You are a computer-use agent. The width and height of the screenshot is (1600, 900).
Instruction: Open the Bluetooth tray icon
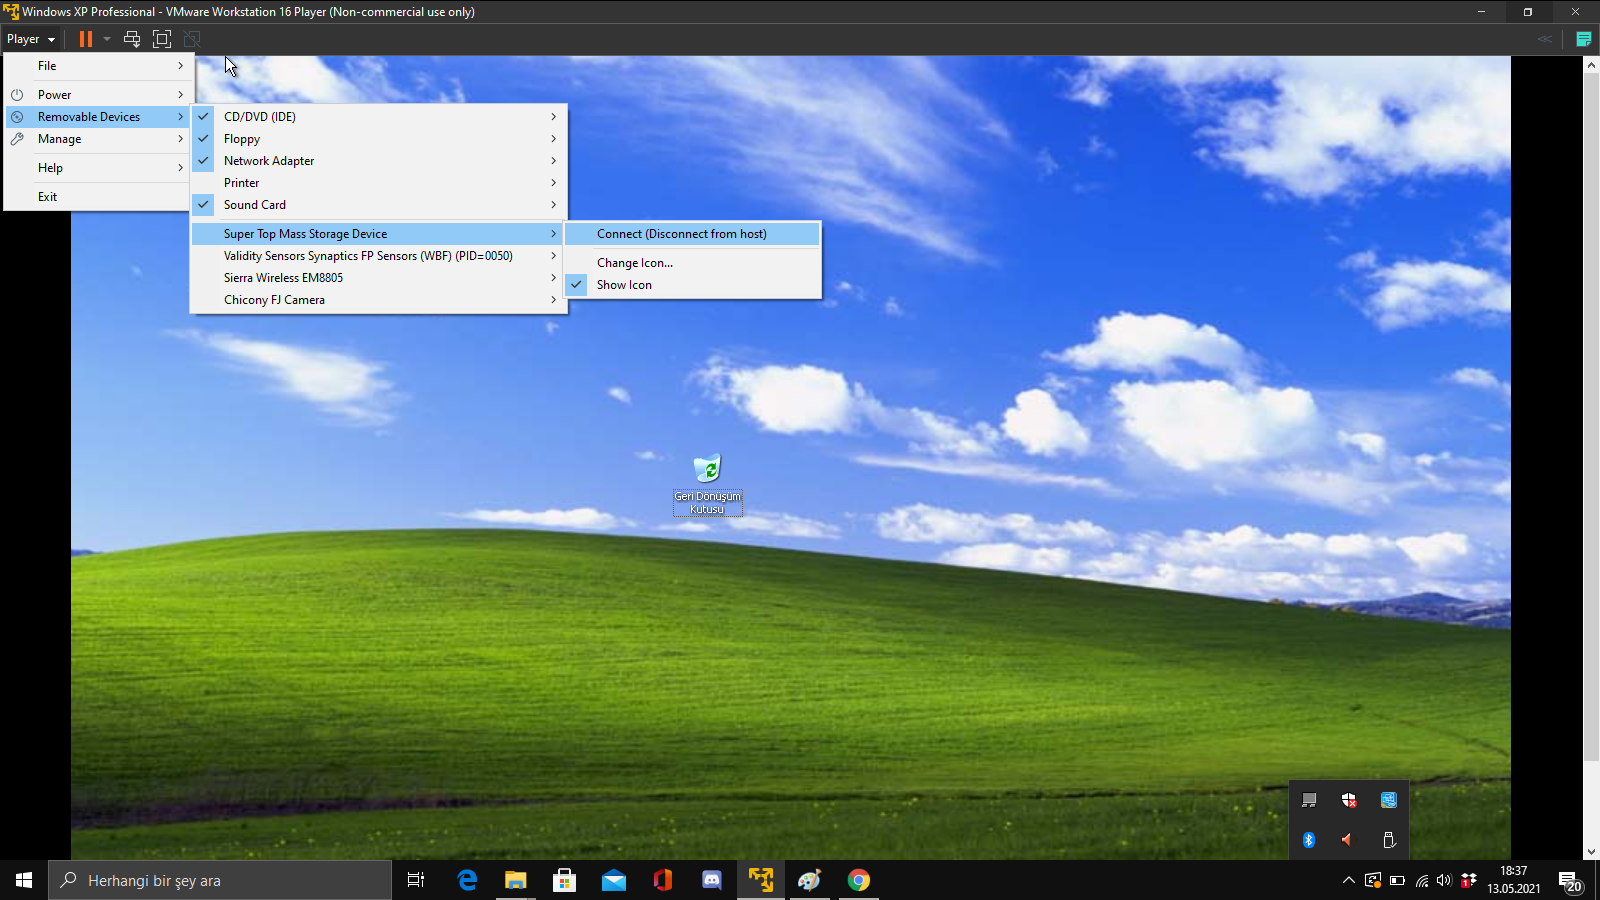[x=1309, y=840]
